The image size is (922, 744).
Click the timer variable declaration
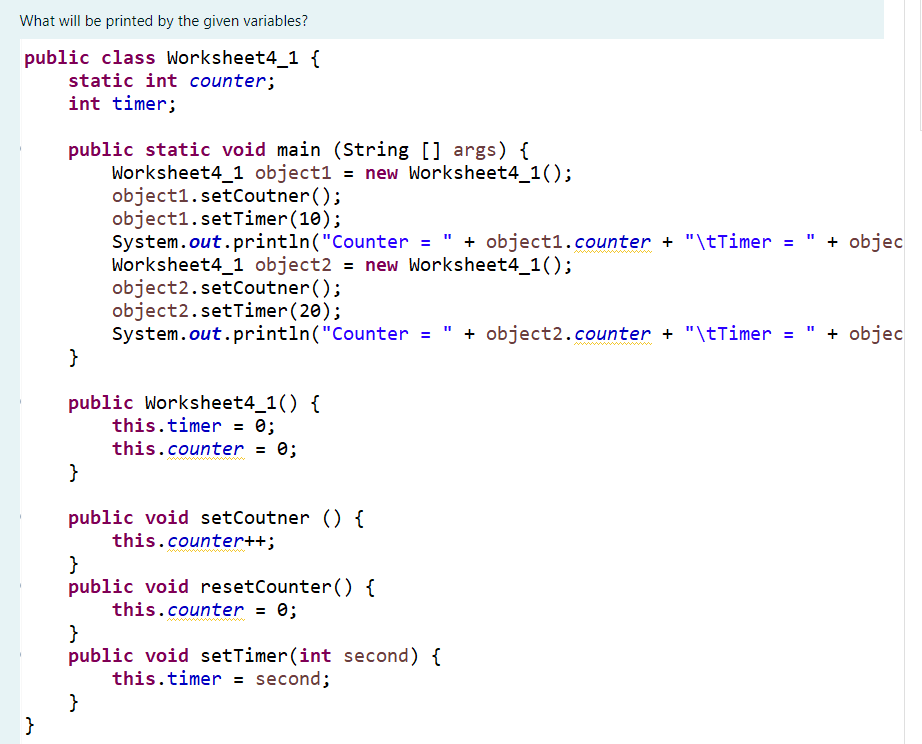[x=139, y=103]
